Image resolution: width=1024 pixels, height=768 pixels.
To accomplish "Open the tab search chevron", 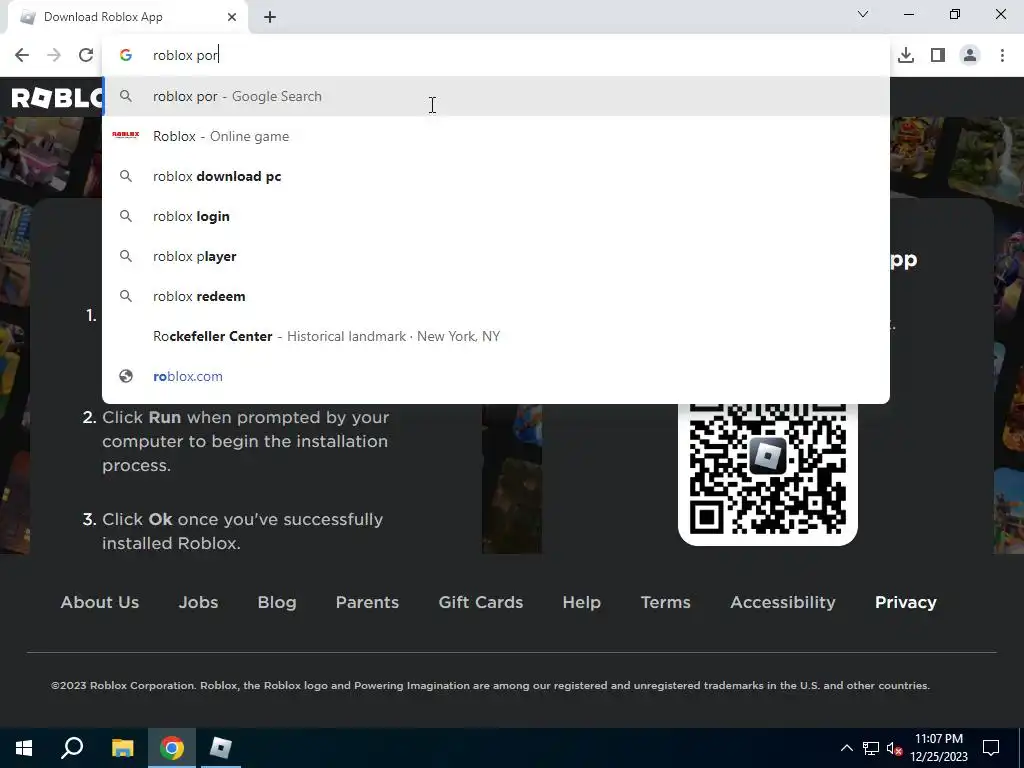I will [863, 14].
